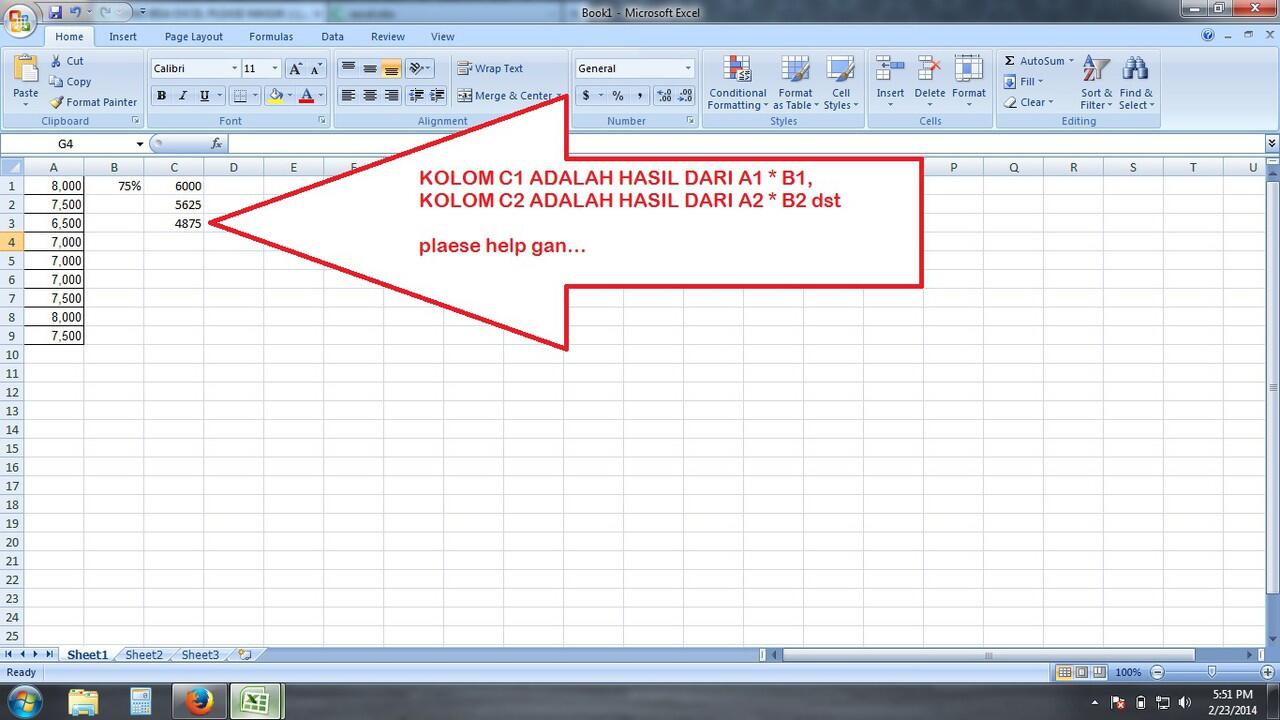Open the AutoSum dropdown

1071,61
